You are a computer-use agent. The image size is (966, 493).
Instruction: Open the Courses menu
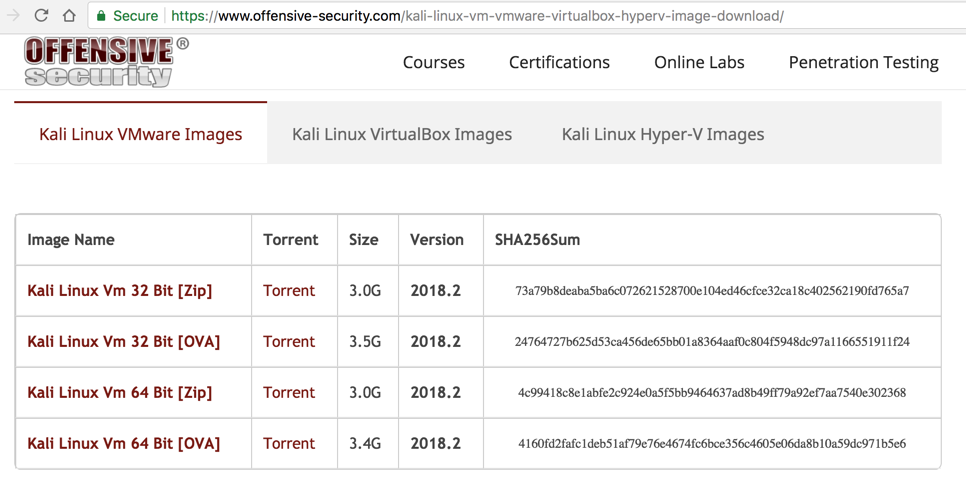tap(433, 62)
